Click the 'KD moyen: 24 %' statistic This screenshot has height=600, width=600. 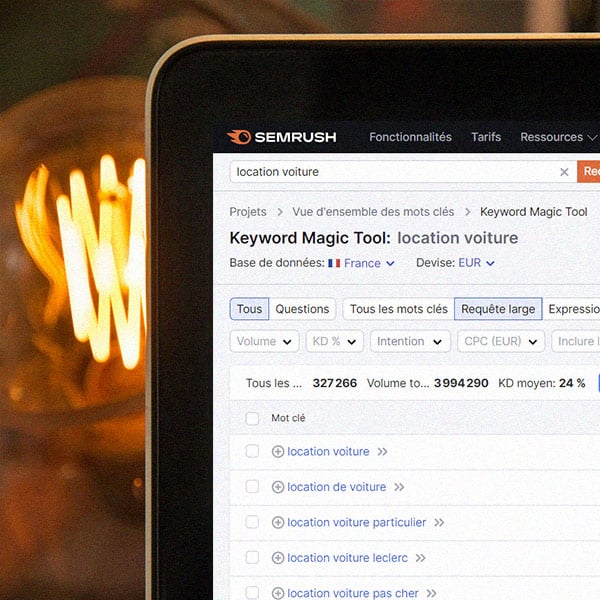[542, 383]
